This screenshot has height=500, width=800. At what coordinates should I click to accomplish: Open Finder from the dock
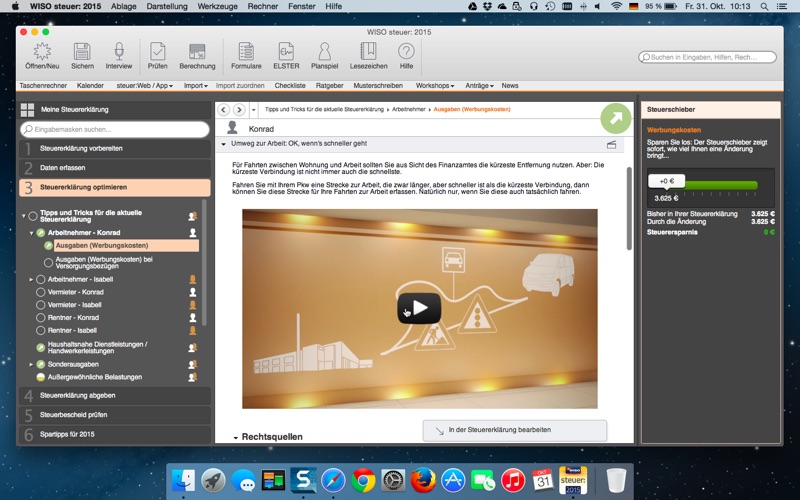coord(183,480)
